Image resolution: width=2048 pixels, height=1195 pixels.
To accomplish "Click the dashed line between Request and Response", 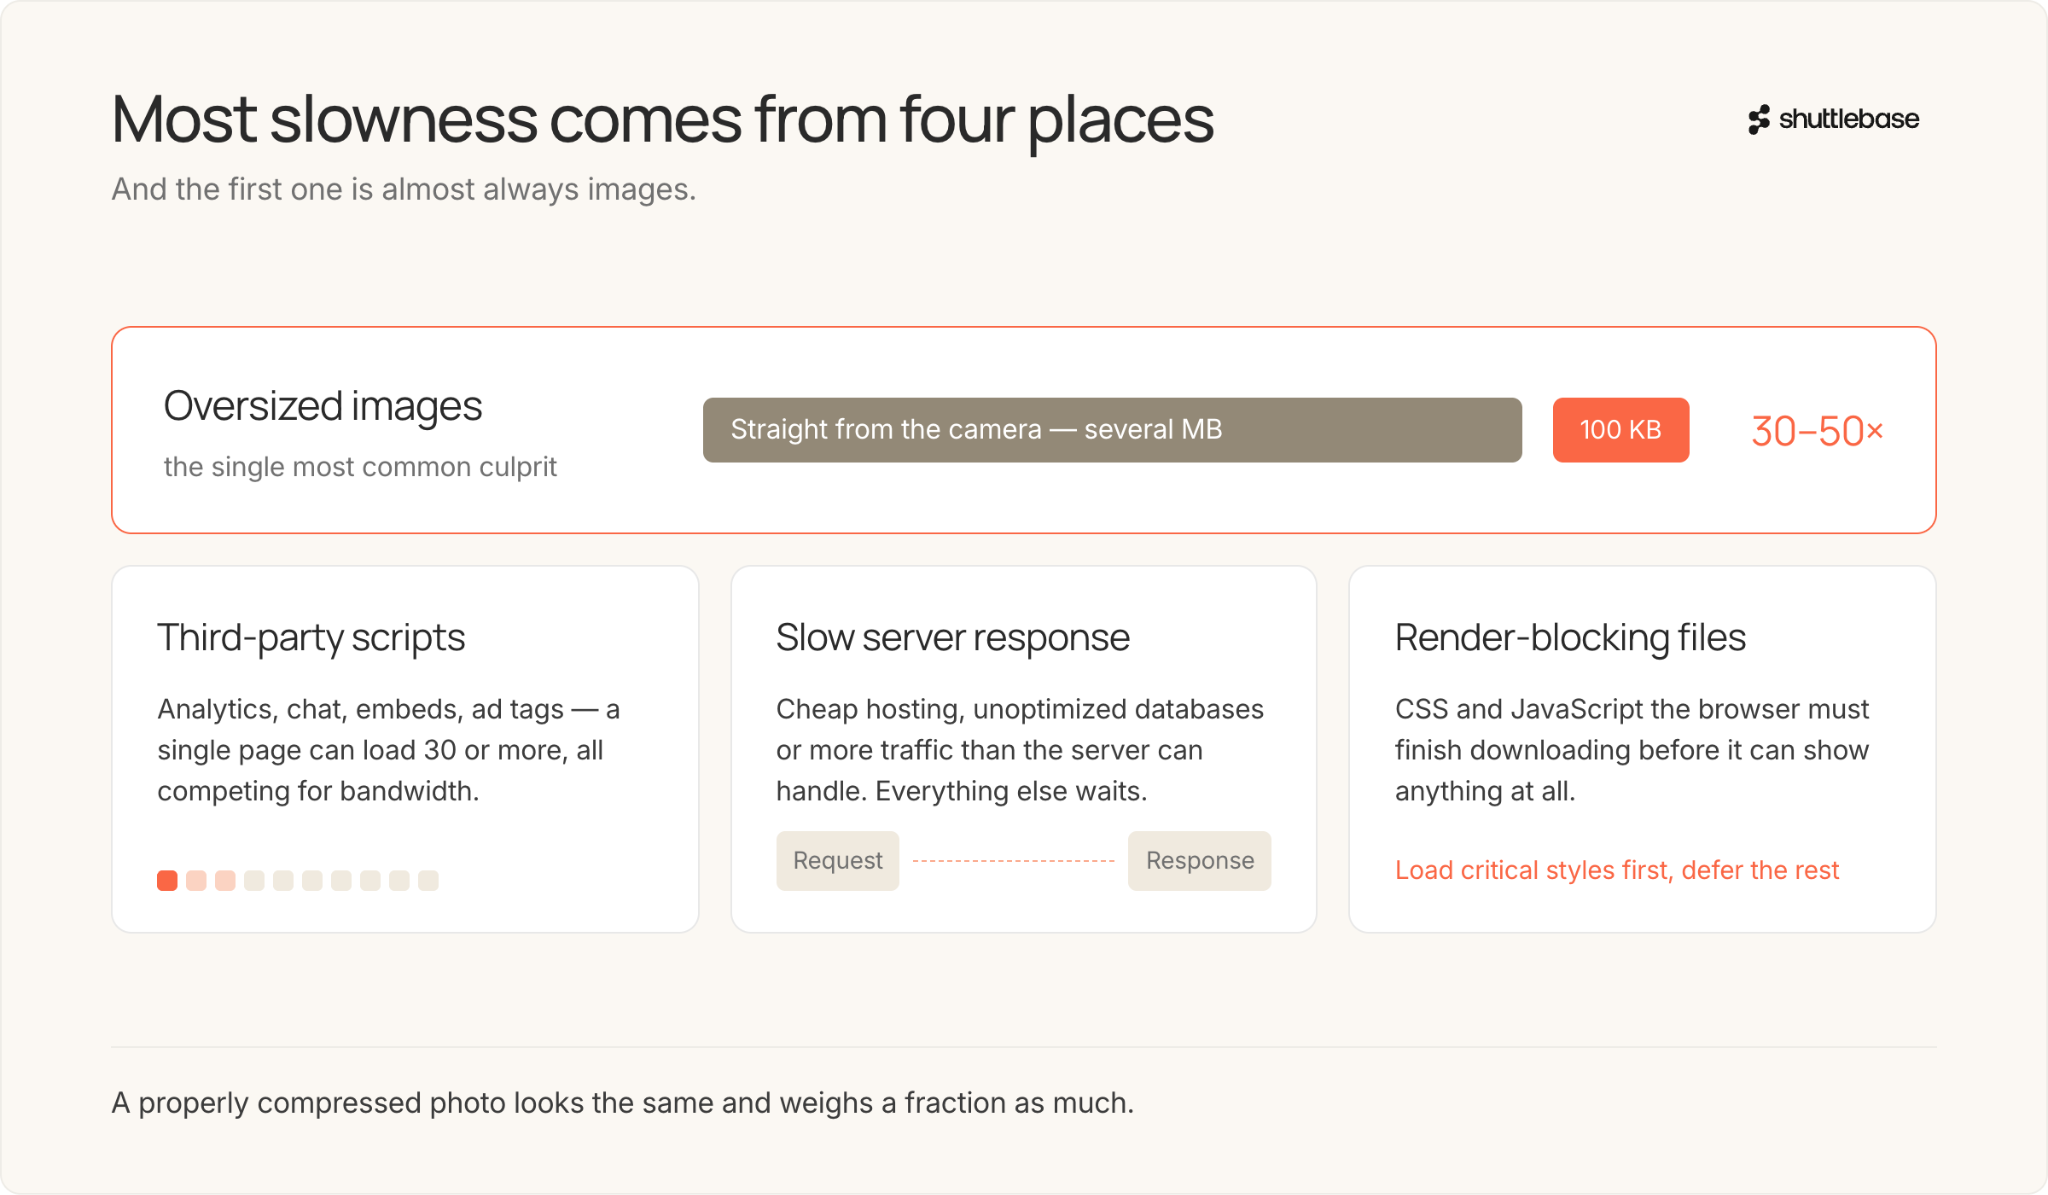I will click(1013, 861).
